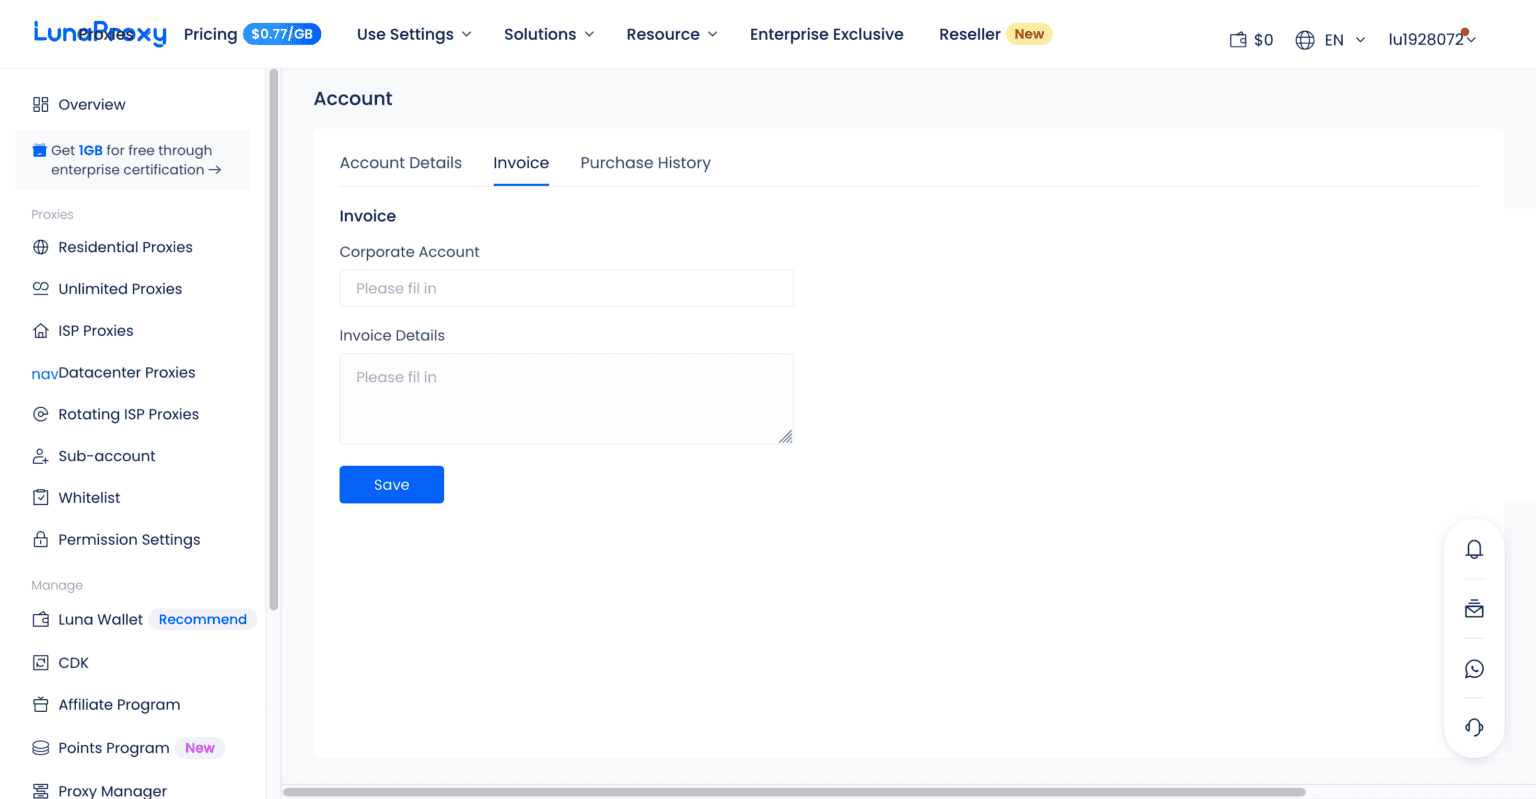
Task: Click the Enterprise Exclusive menu item
Action: 826,34
